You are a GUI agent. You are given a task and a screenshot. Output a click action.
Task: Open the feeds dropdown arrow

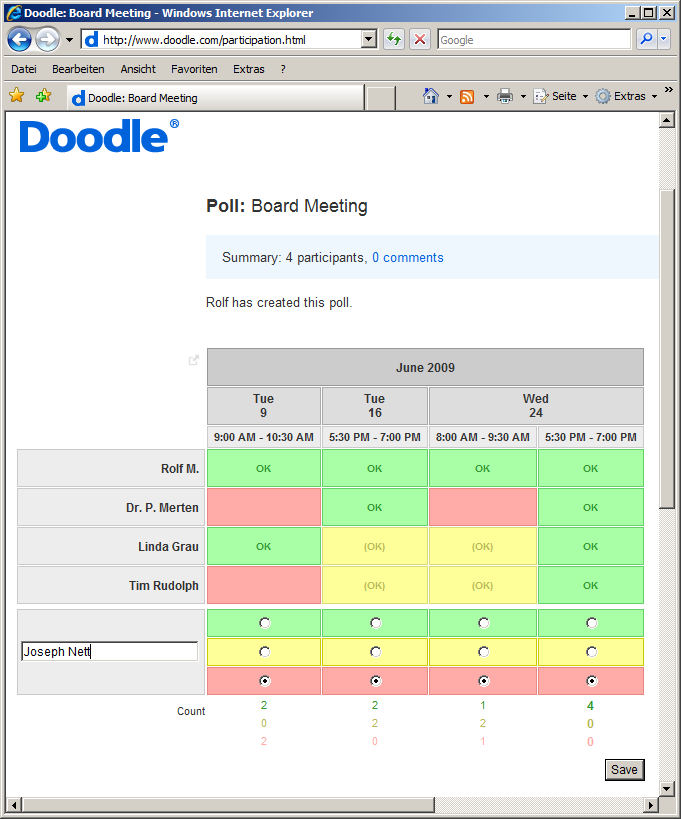pos(486,97)
